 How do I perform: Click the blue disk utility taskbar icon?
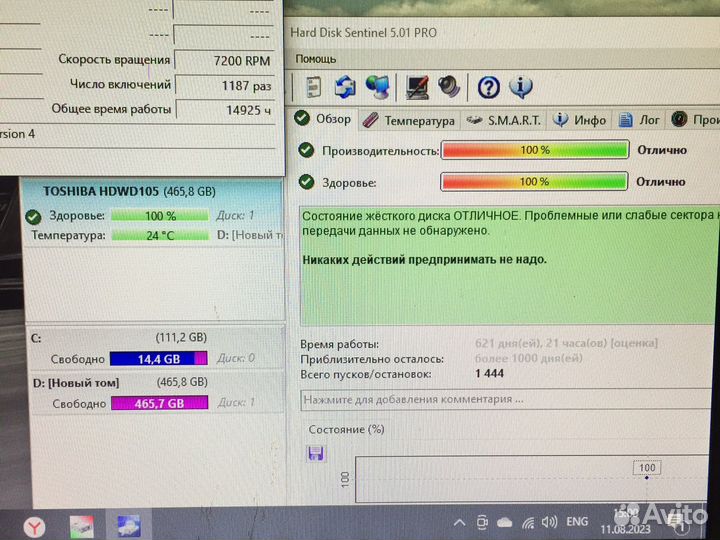click(129, 526)
